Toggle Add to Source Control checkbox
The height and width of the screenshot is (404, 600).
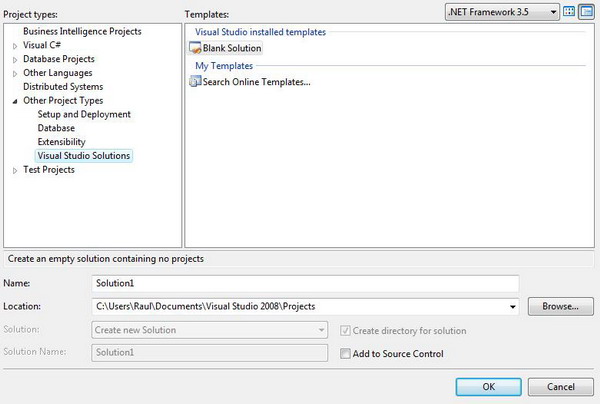(x=345, y=354)
